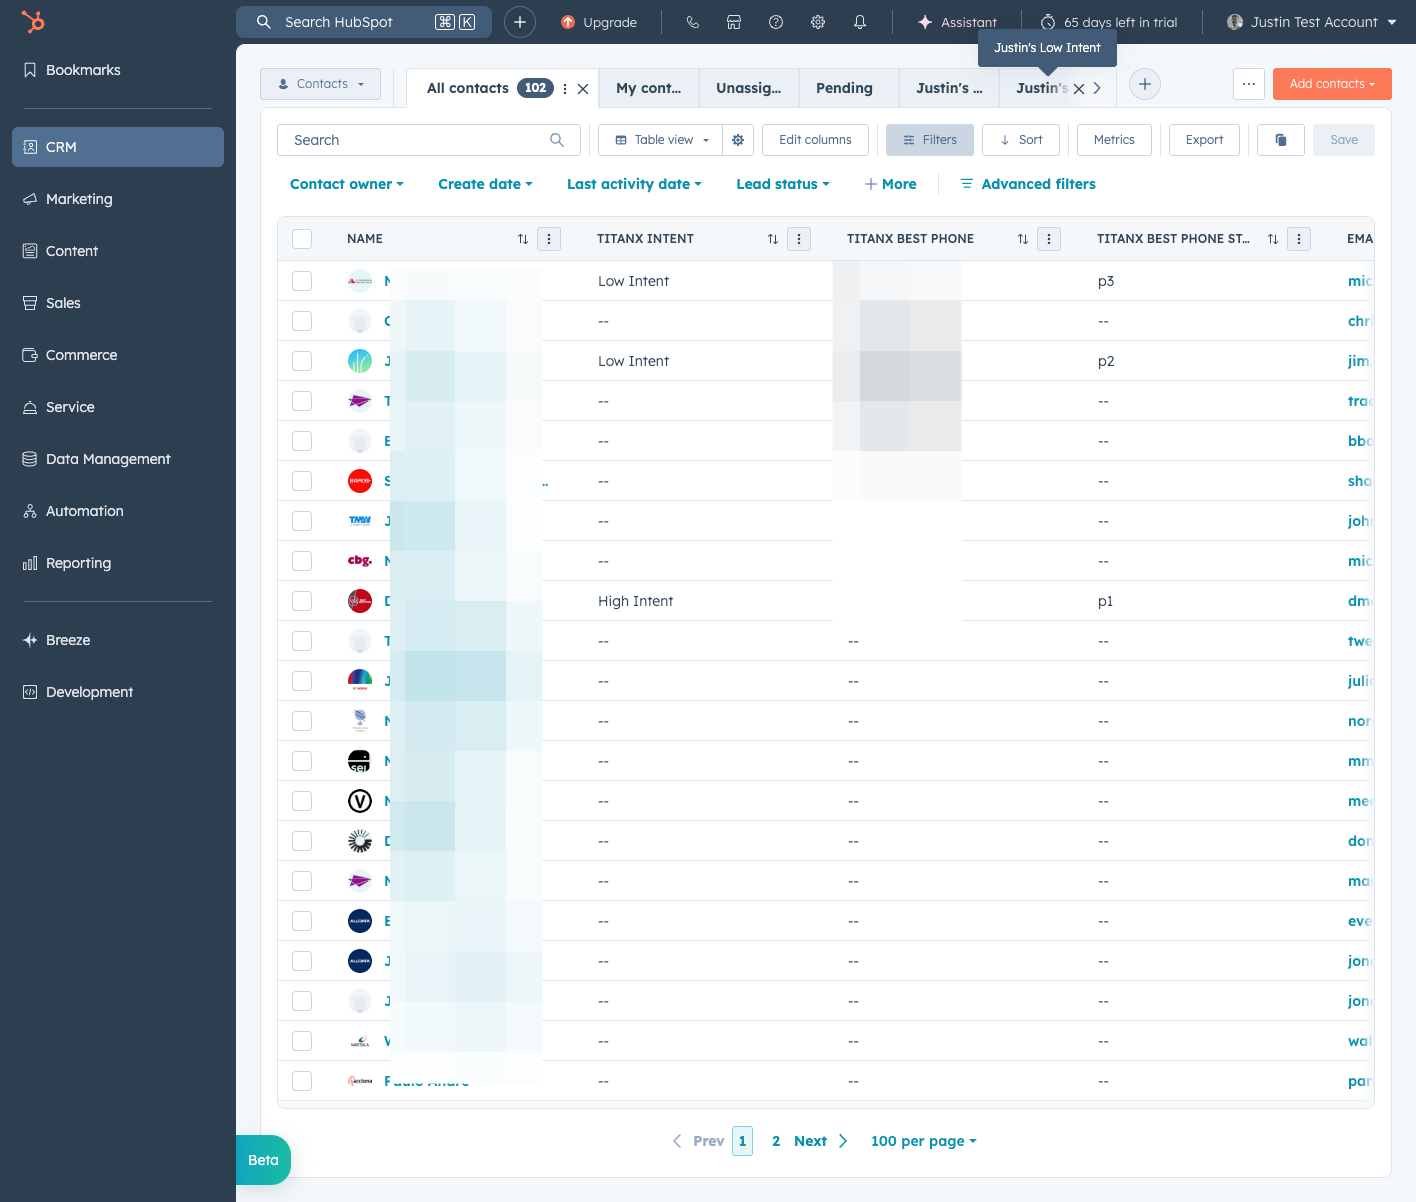Expand the Lead status filter
Screen dimensions: 1416x1202
coord(783,184)
